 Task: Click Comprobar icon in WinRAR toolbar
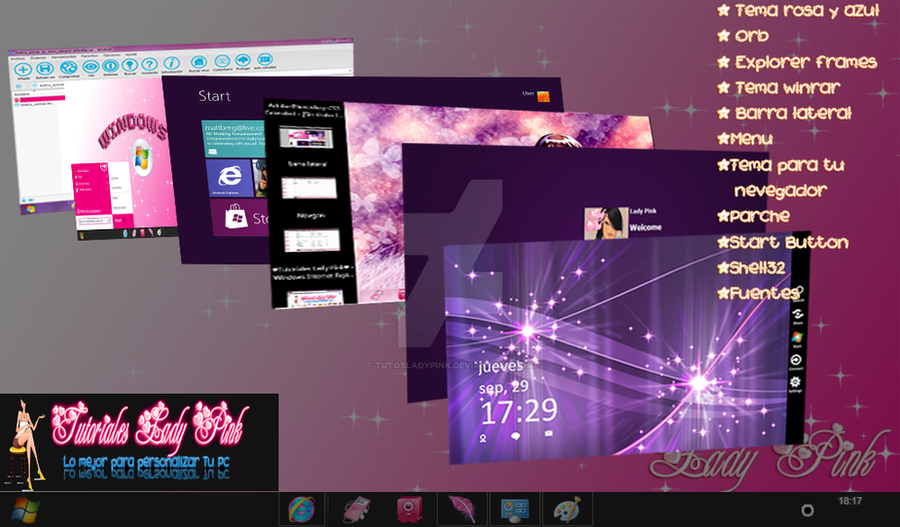click(68, 68)
